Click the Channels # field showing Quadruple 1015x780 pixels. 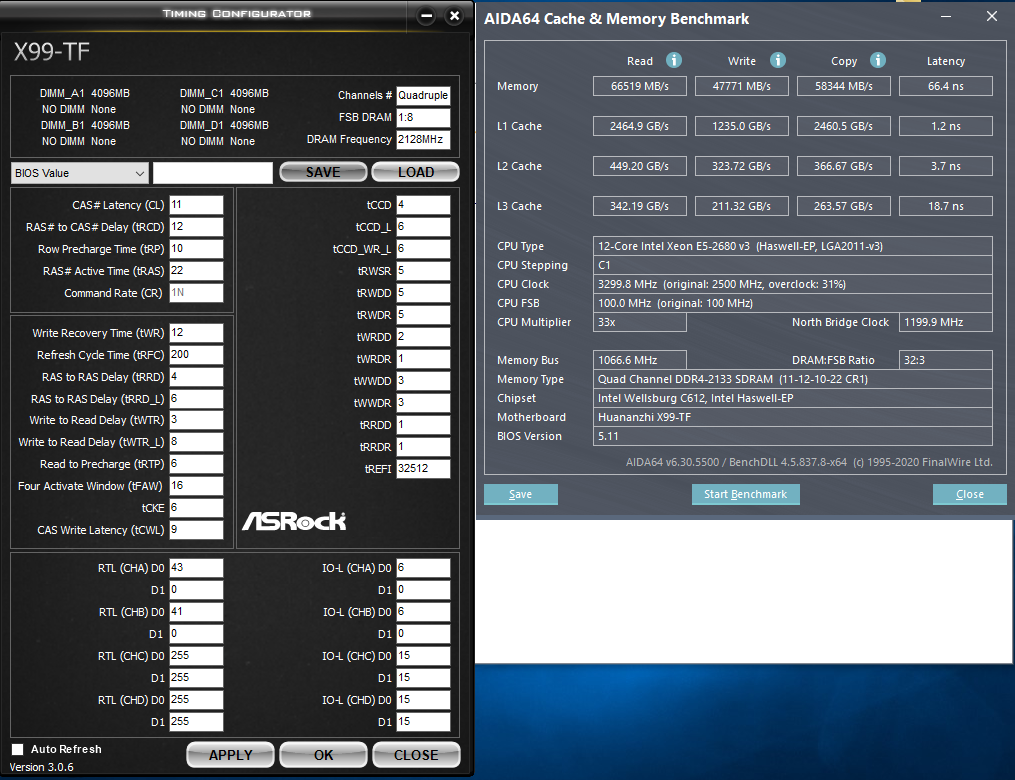pos(423,95)
